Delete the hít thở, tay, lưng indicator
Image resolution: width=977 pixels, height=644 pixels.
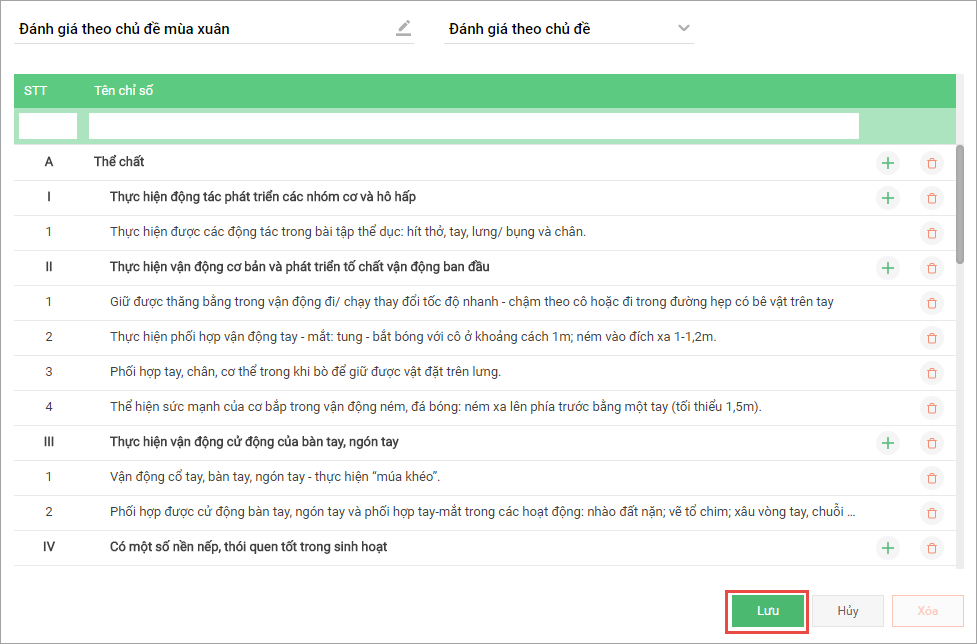coord(932,232)
